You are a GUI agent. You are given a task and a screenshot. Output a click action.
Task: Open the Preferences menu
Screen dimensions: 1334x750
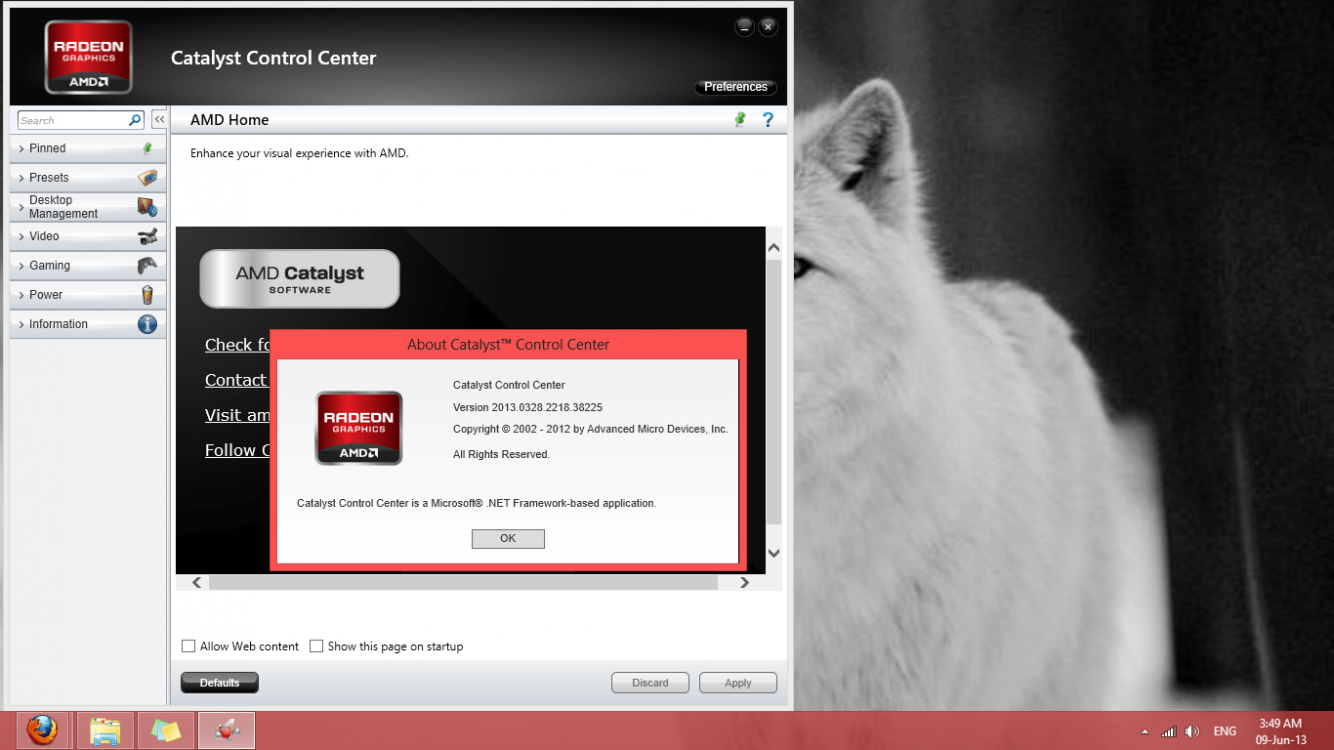point(735,87)
